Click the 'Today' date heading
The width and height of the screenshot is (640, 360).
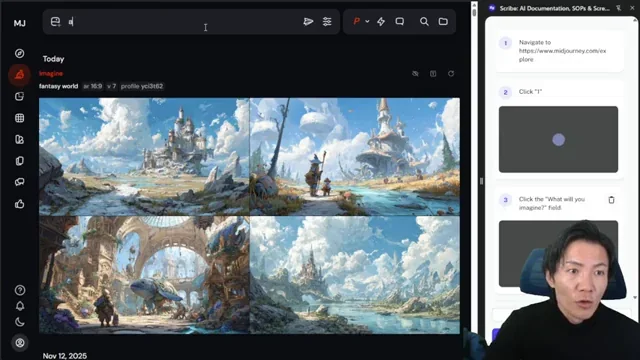[x=53, y=59]
